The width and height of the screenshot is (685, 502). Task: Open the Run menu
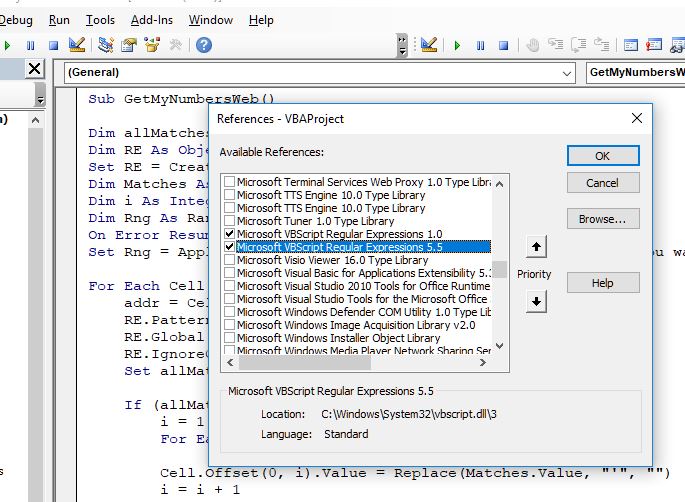point(59,20)
